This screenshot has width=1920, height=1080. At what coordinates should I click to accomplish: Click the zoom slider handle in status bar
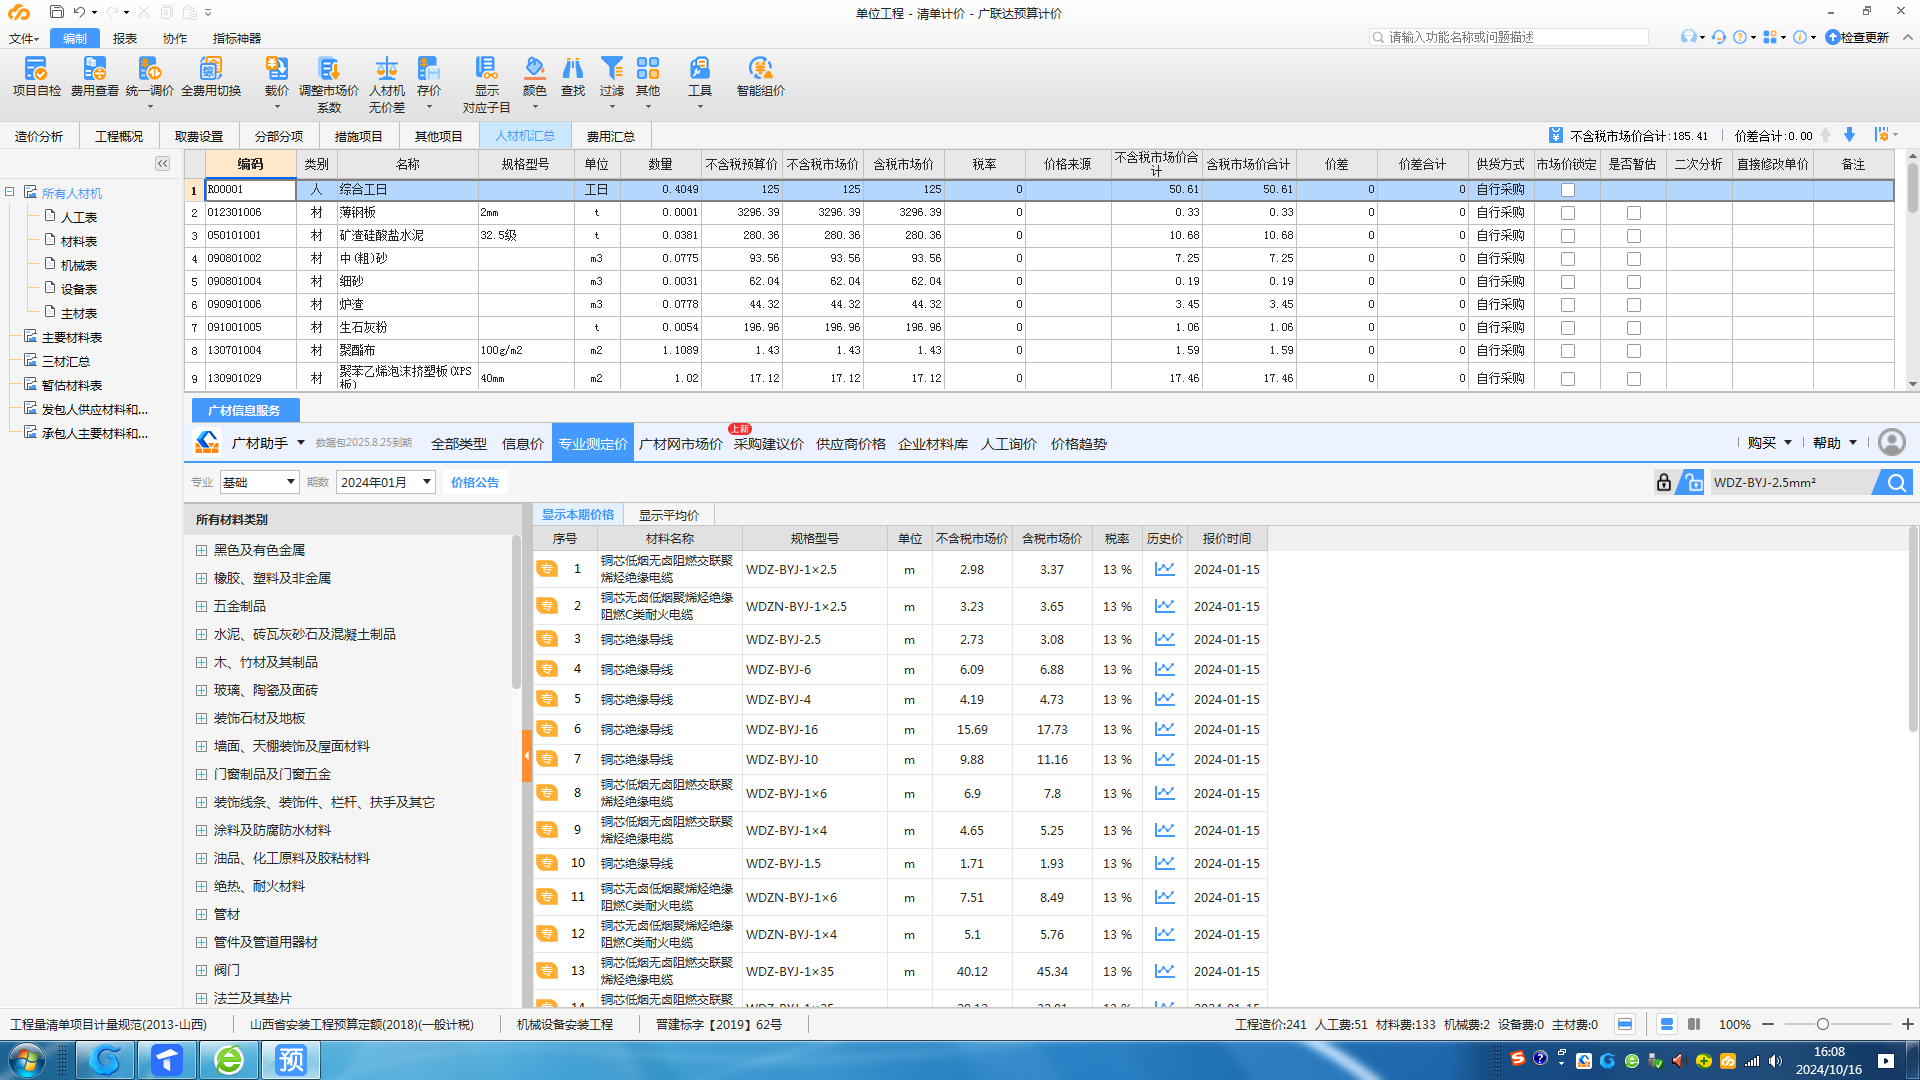tap(1823, 1024)
